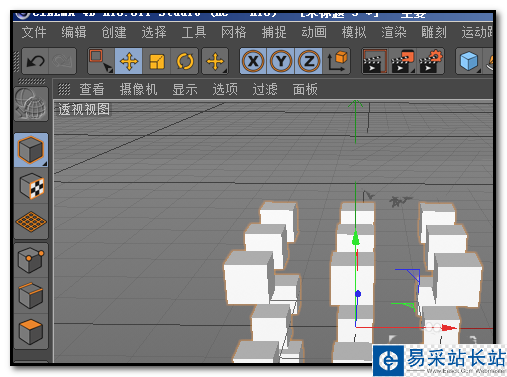The image size is (507, 377).
Task: Open the 编辑 menu
Action: coord(74,33)
